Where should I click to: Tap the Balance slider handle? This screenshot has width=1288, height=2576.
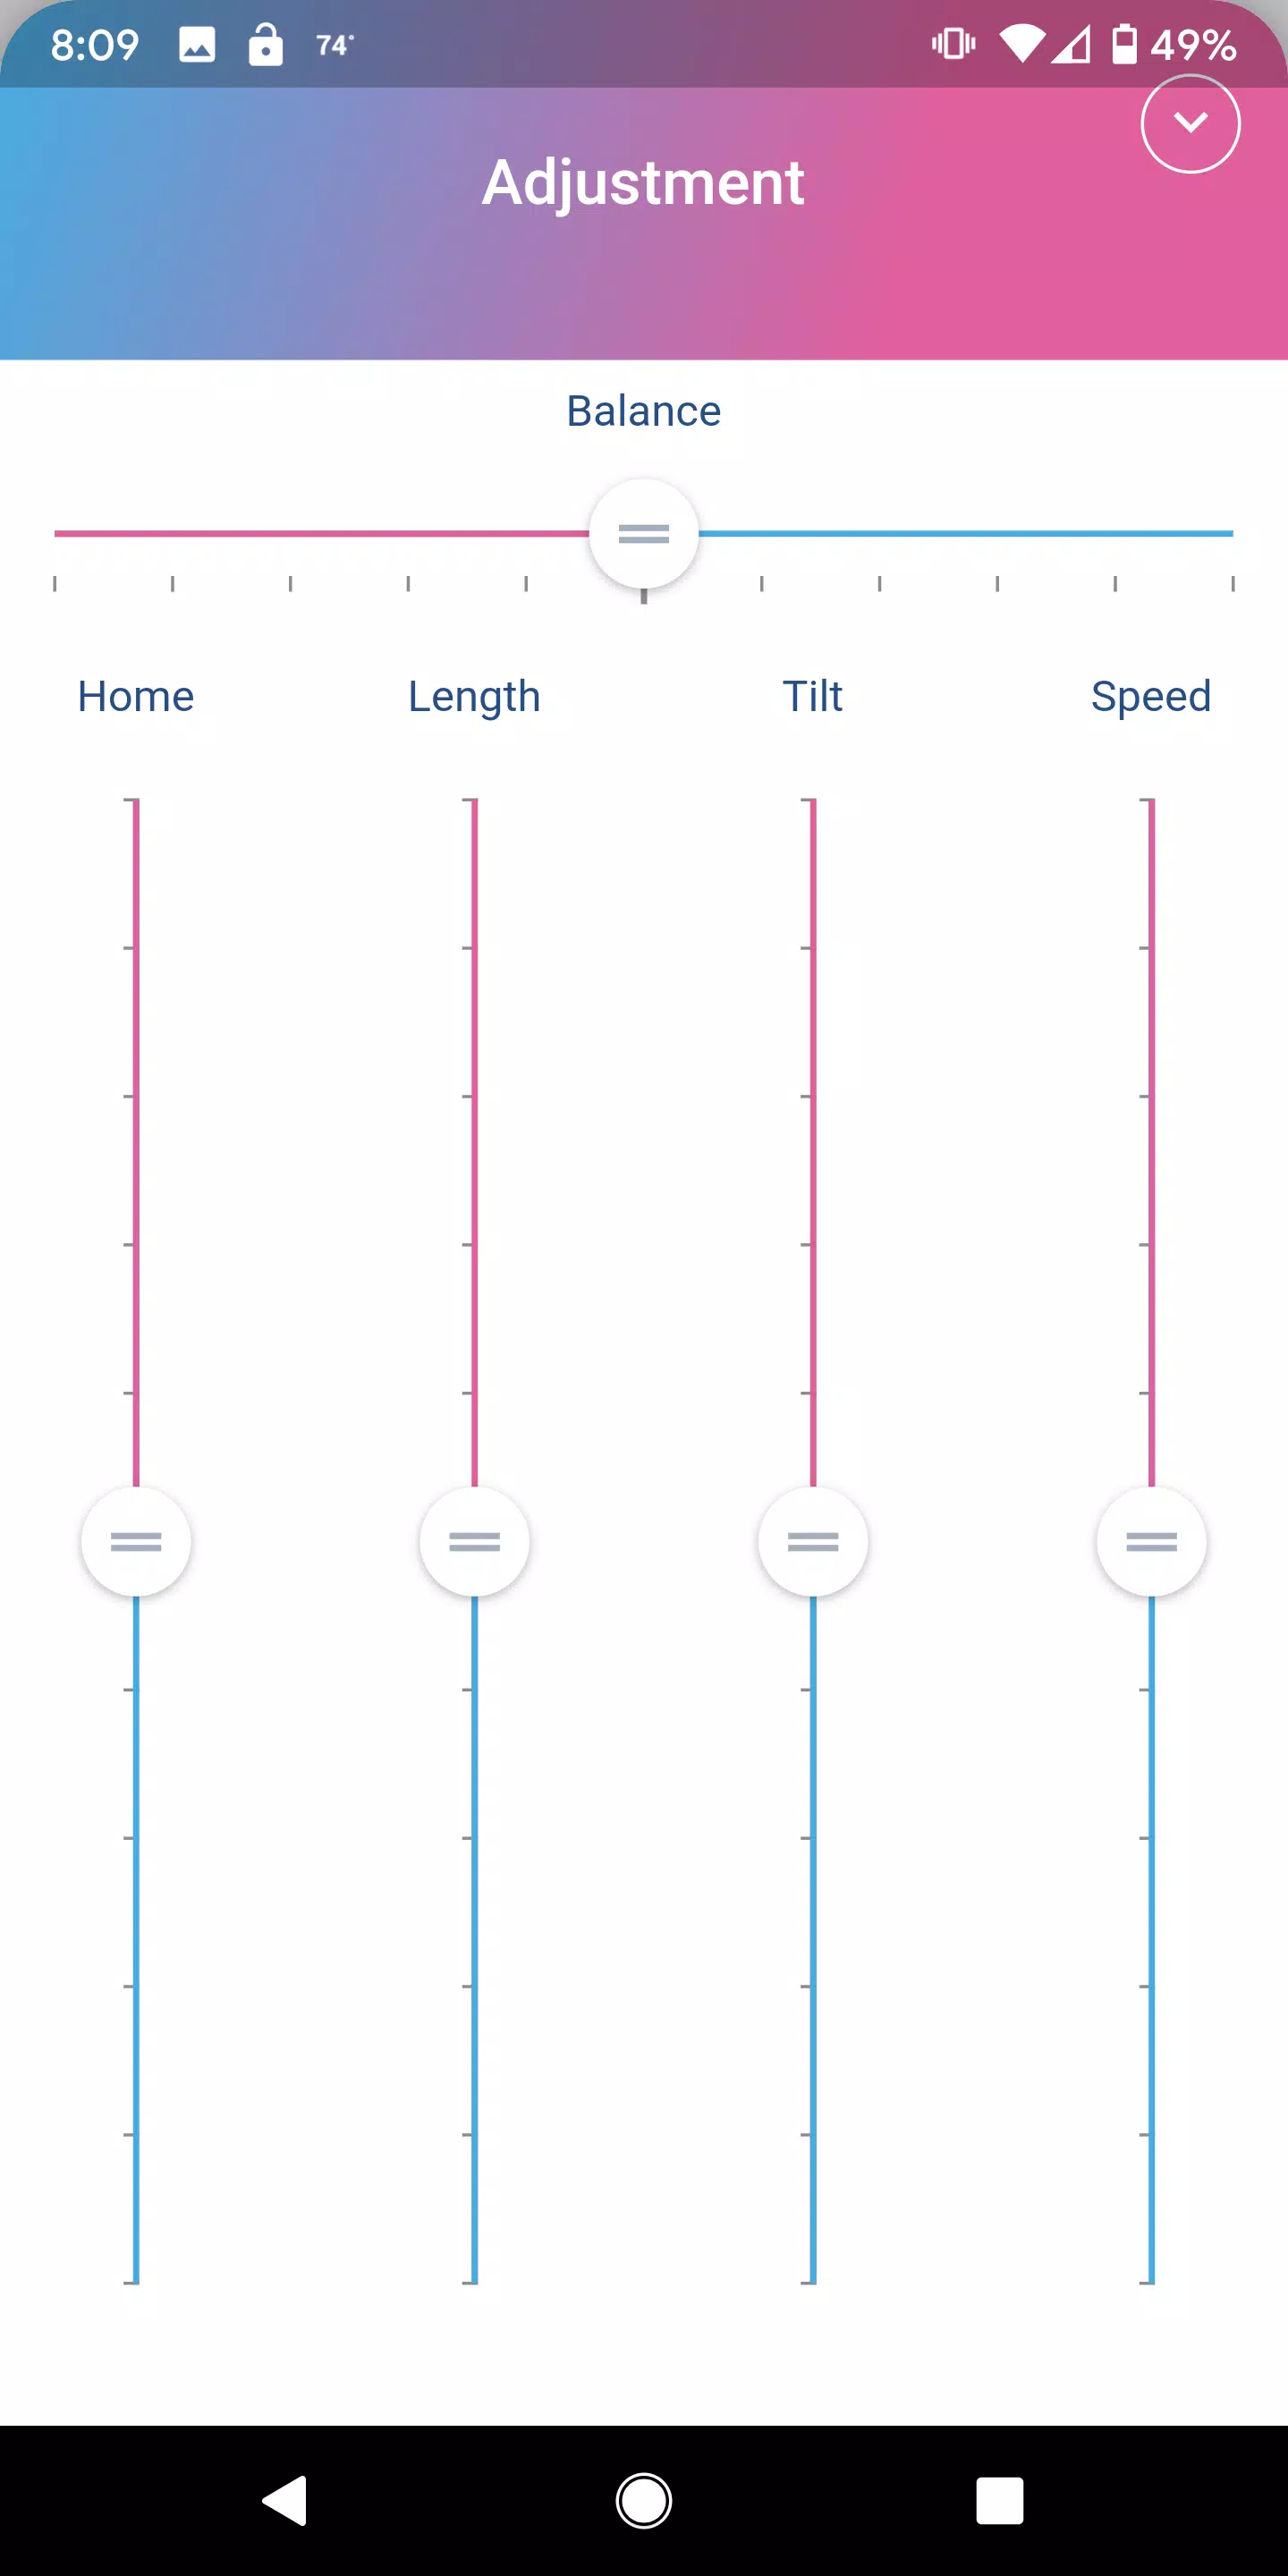pos(644,534)
